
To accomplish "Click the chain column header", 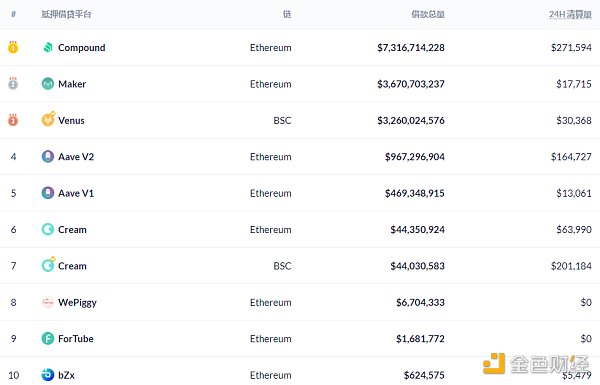I will point(287,15).
